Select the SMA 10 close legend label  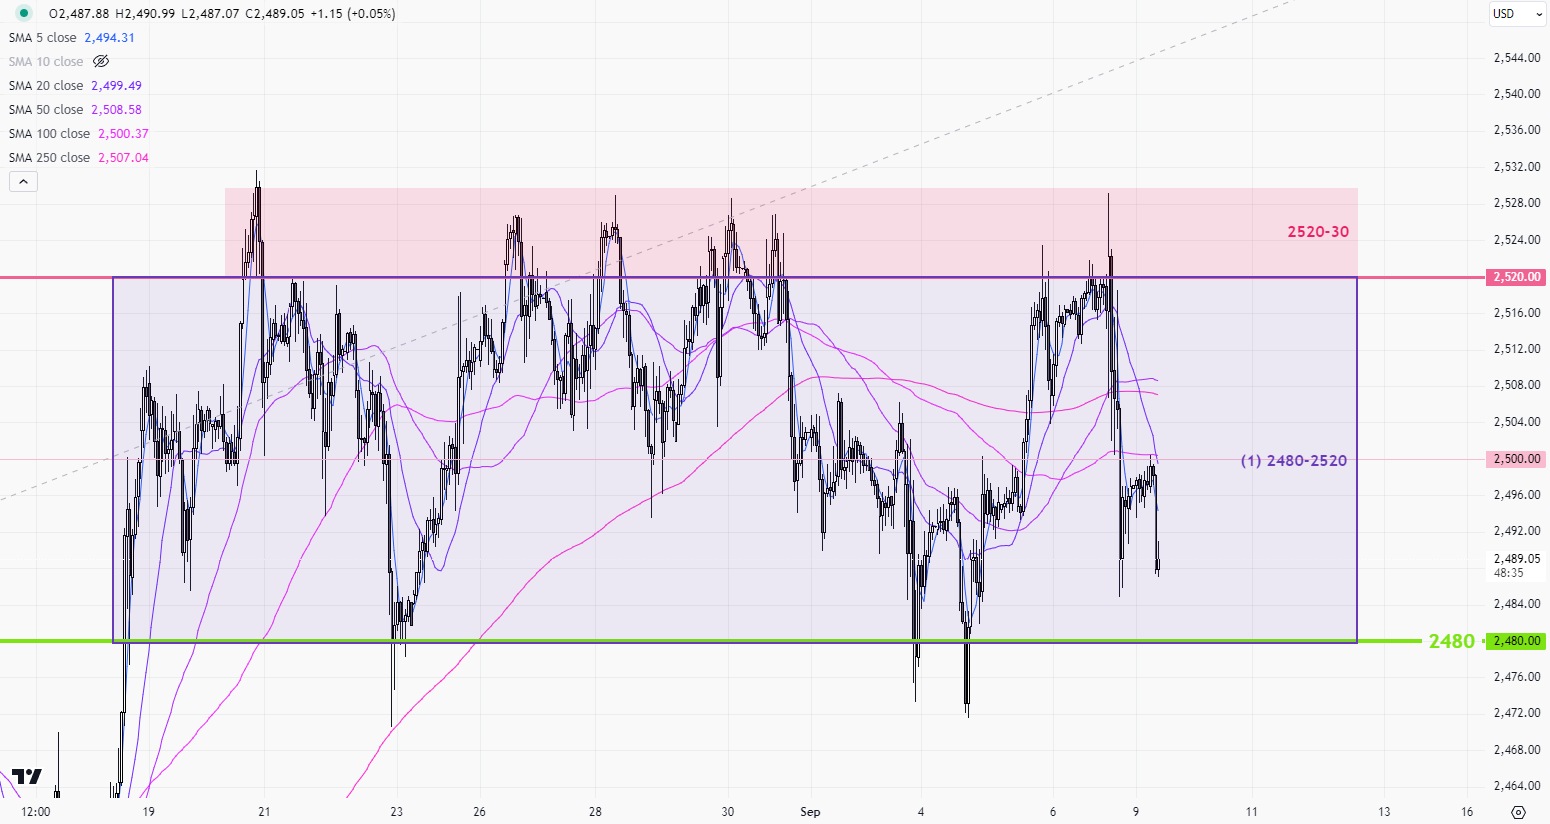pos(46,61)
